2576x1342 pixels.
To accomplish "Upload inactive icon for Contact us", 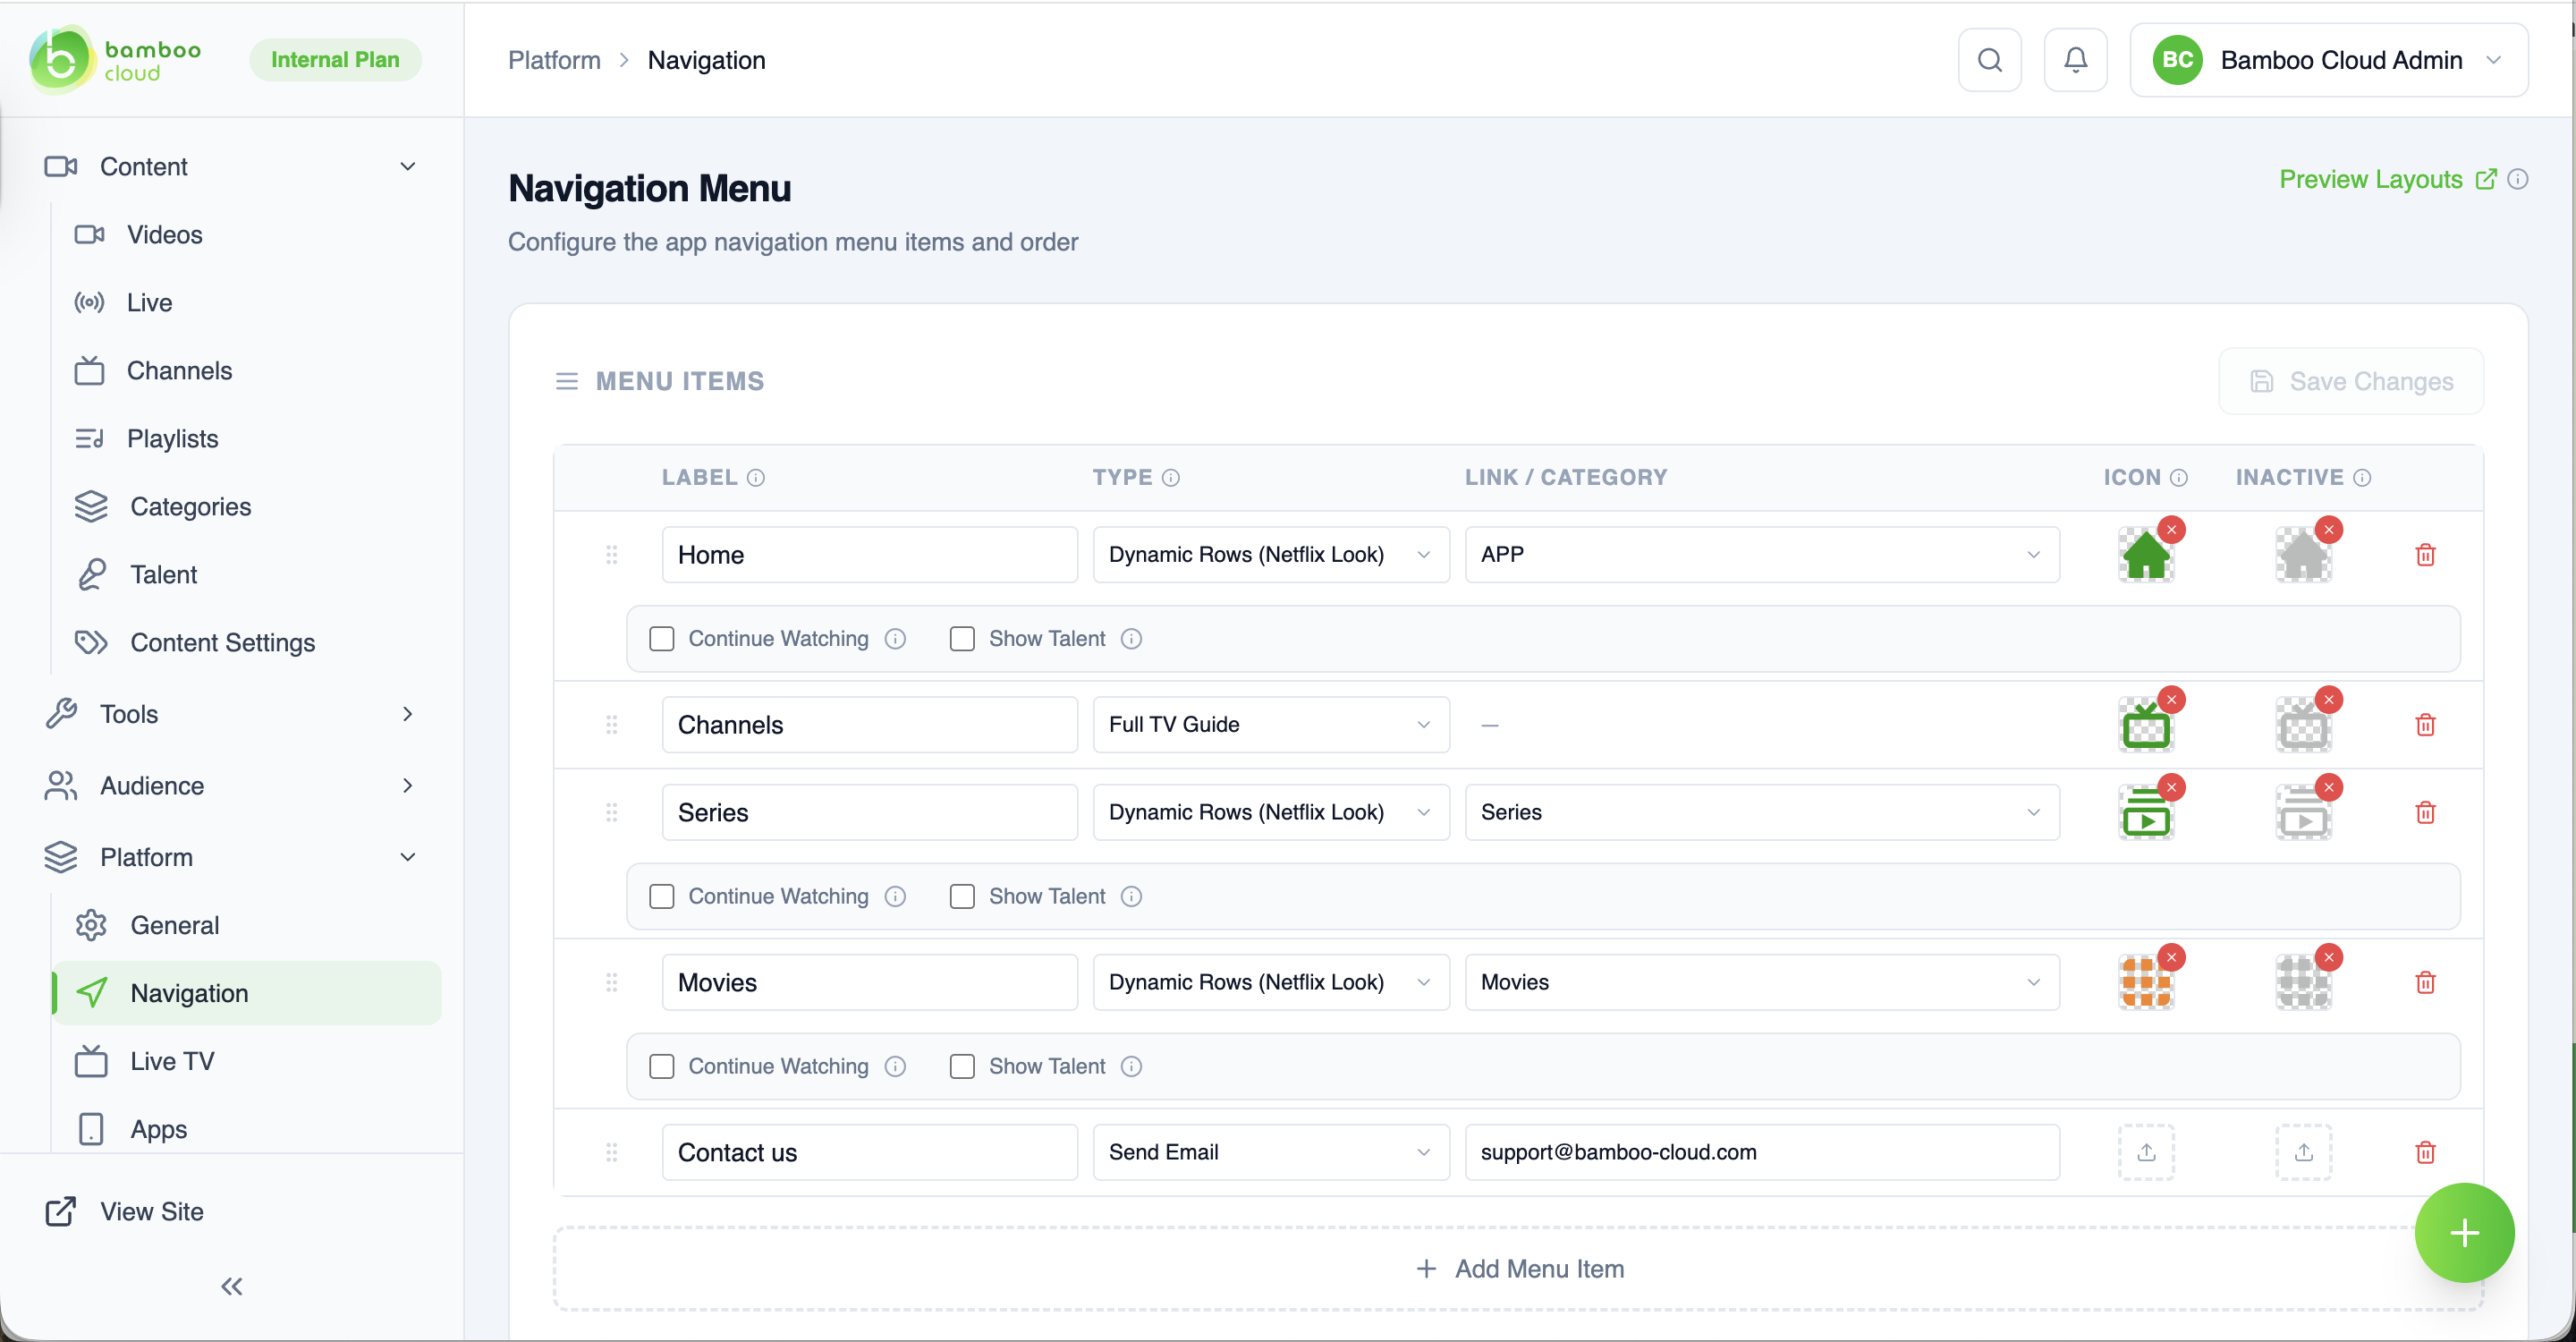I will (2304, 1153).
